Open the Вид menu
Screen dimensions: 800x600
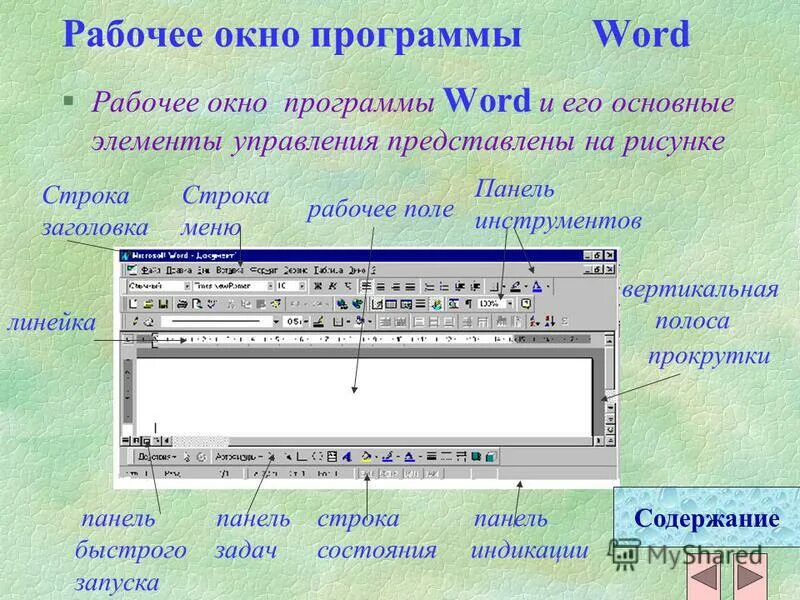[204, 270]
